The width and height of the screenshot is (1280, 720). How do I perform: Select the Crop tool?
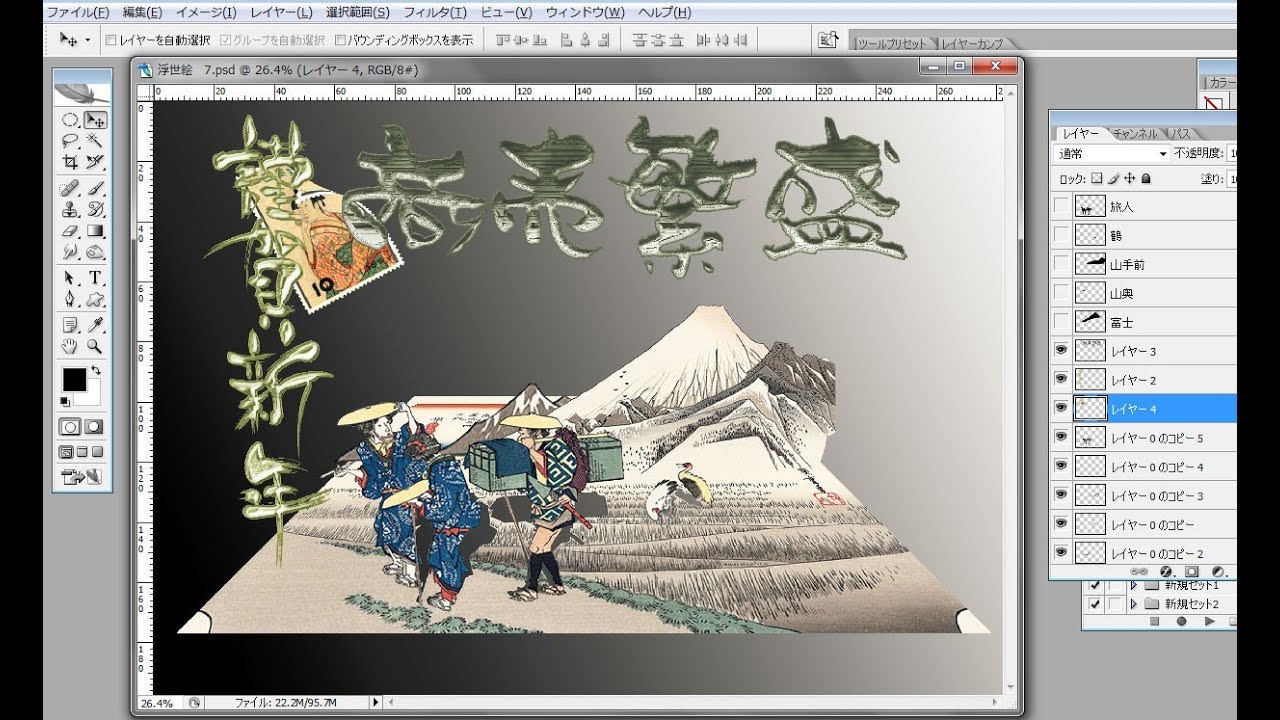point(70,161)
